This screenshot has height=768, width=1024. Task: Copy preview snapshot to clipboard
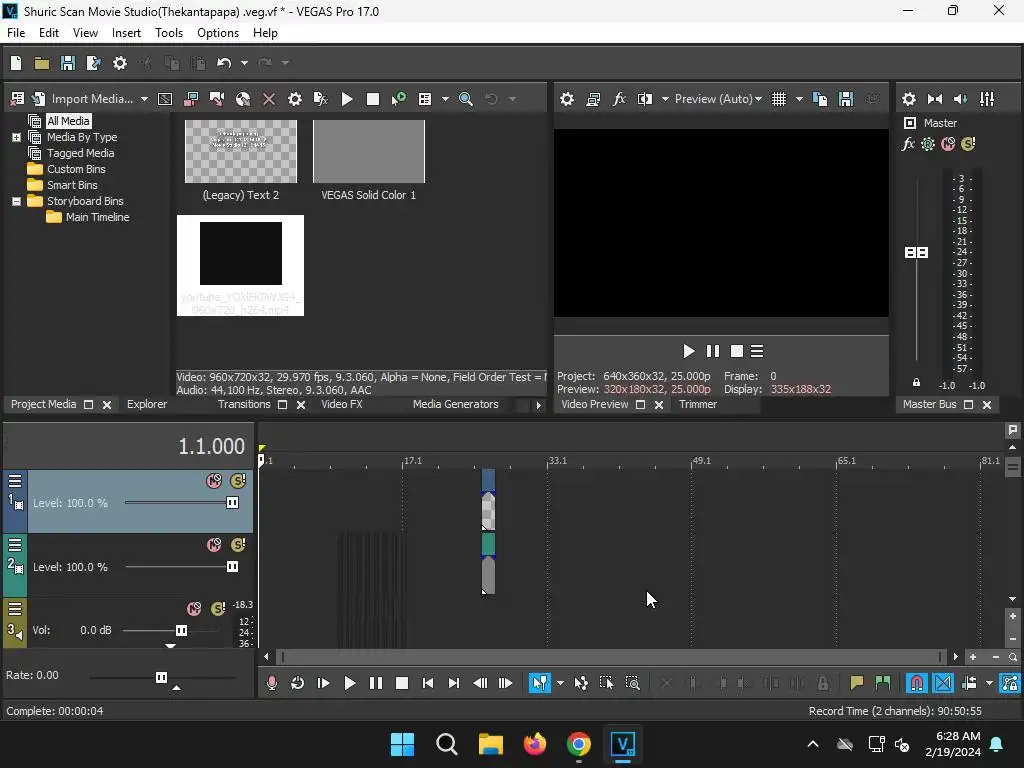pyautogui.click(x=820, y=99)
